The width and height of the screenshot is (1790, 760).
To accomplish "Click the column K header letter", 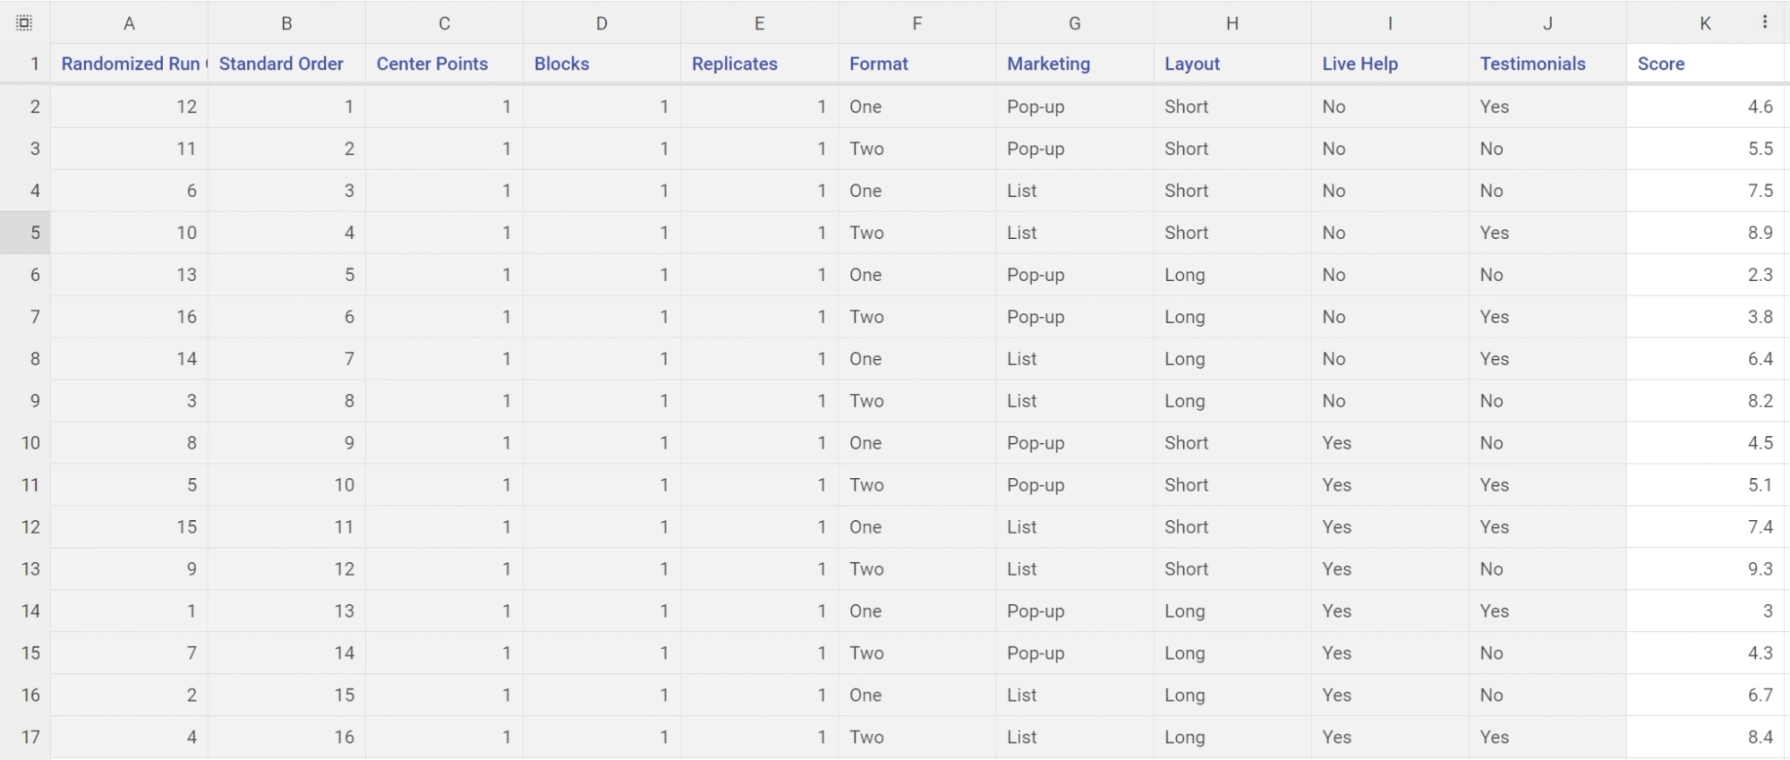I will click(x=1704, y=23).
